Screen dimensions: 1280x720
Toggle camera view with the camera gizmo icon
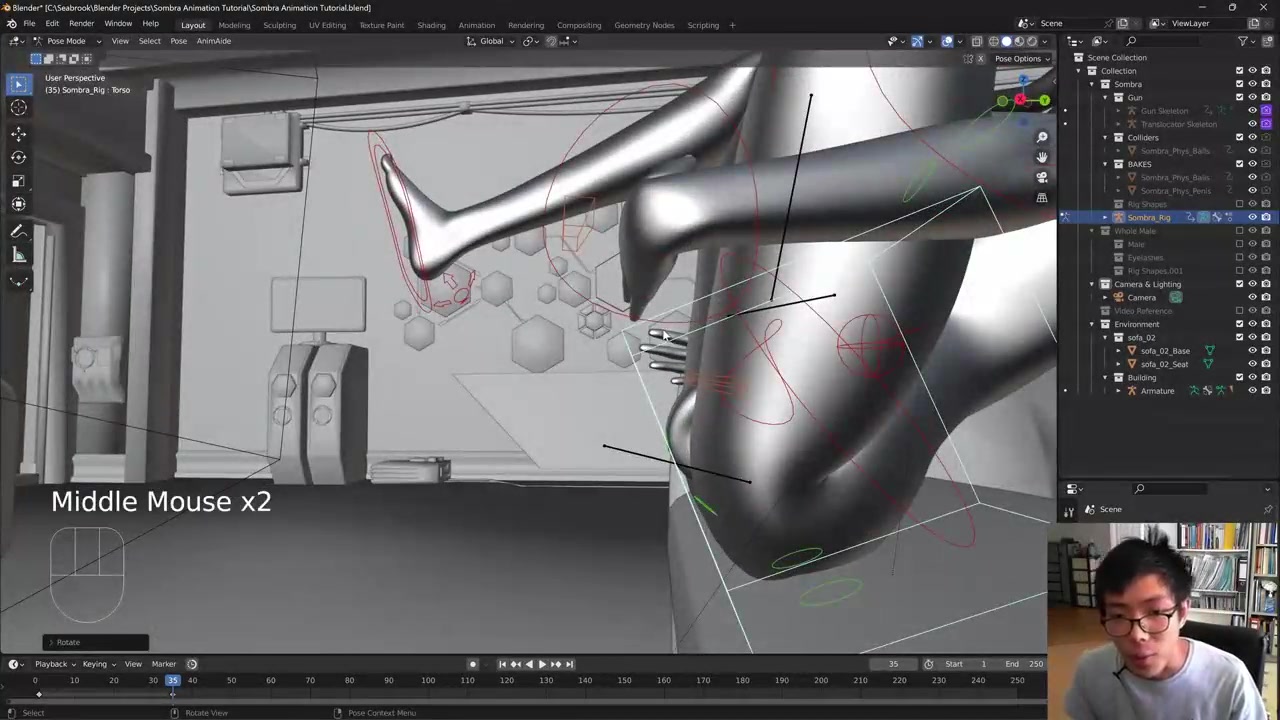coord(1042,177)
